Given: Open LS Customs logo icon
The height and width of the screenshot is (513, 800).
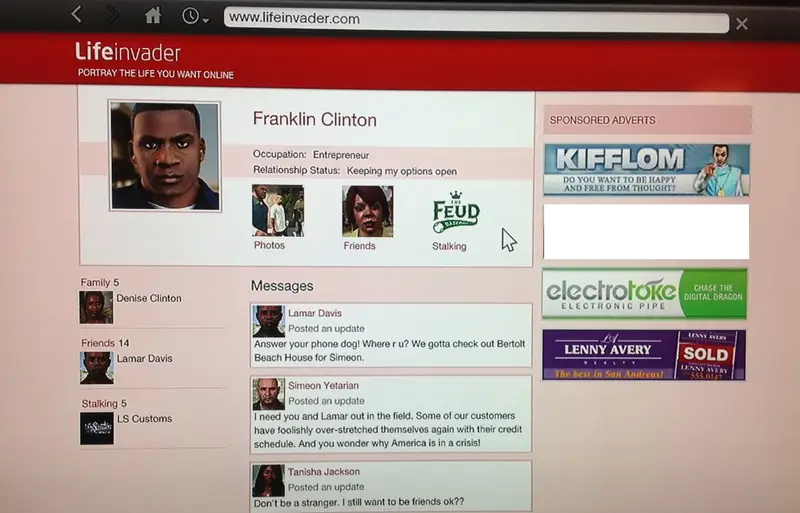Looking at the screenshot, I should (97, 428).
